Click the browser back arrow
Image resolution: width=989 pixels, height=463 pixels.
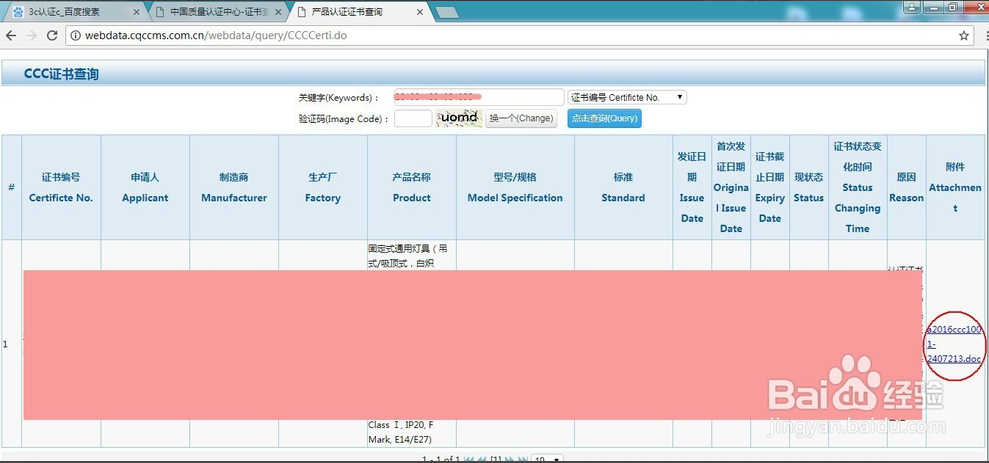click(11, 35)
